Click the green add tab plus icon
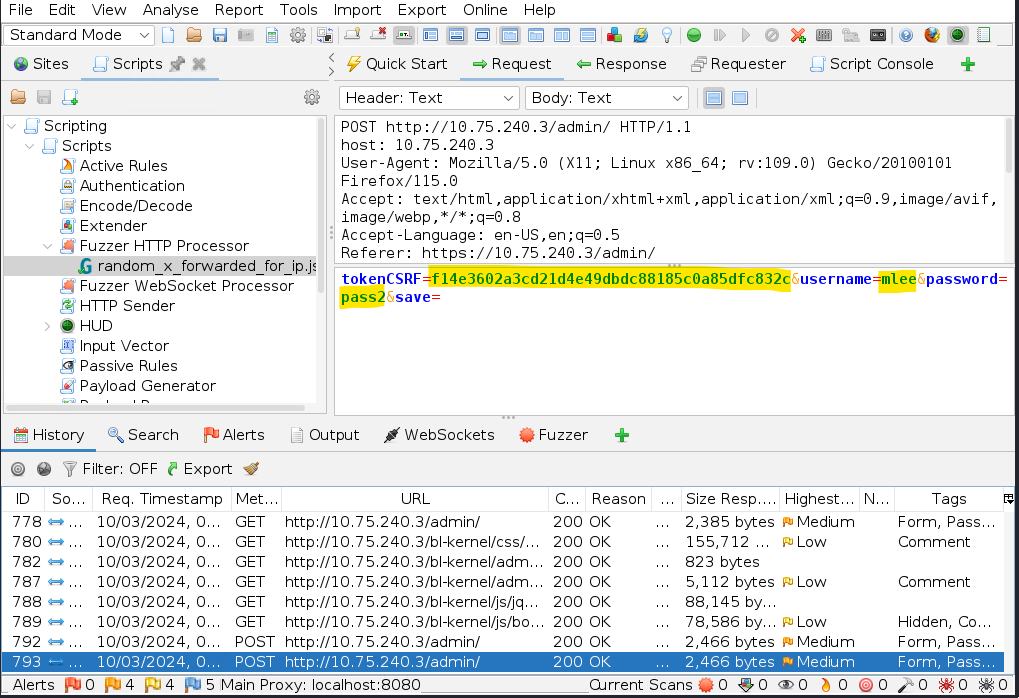This screenshot has width=1019, height=698. coord(967,64)
